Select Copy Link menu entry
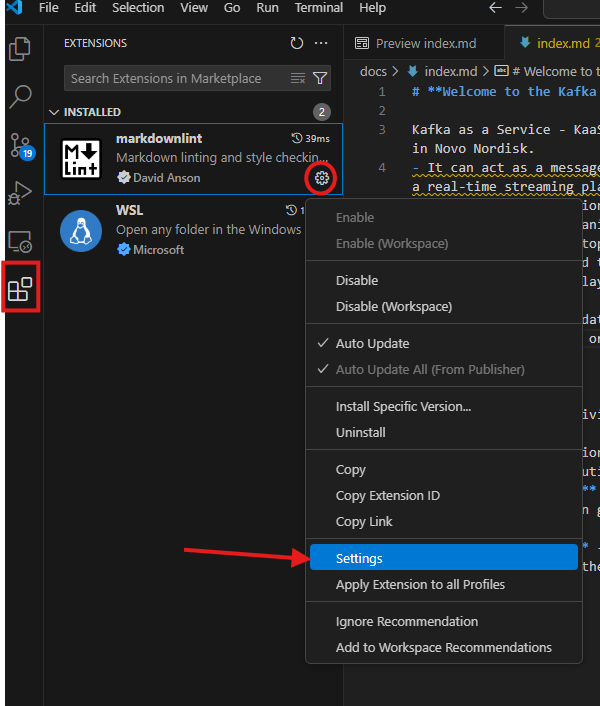Image resolution: width=600 pixels, height=706 pixels. point(444,522)
